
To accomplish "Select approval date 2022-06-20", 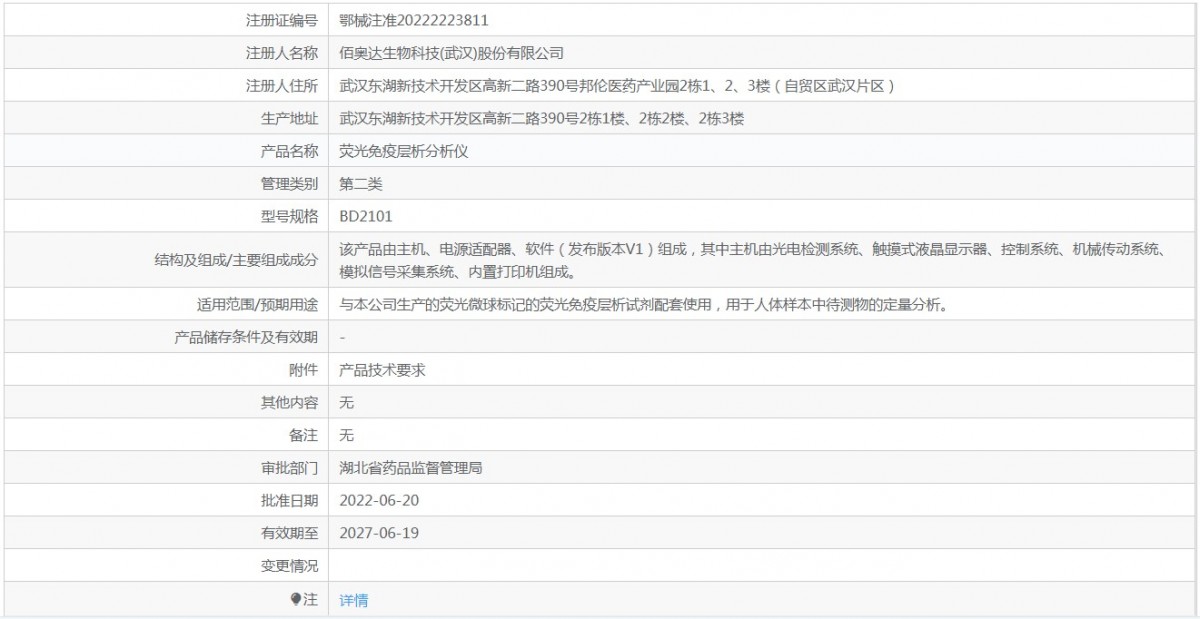I will (379, 500).
